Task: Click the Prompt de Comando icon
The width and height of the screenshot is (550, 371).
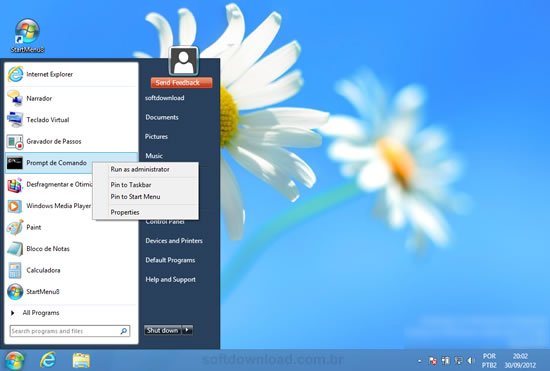Action: 15,163
